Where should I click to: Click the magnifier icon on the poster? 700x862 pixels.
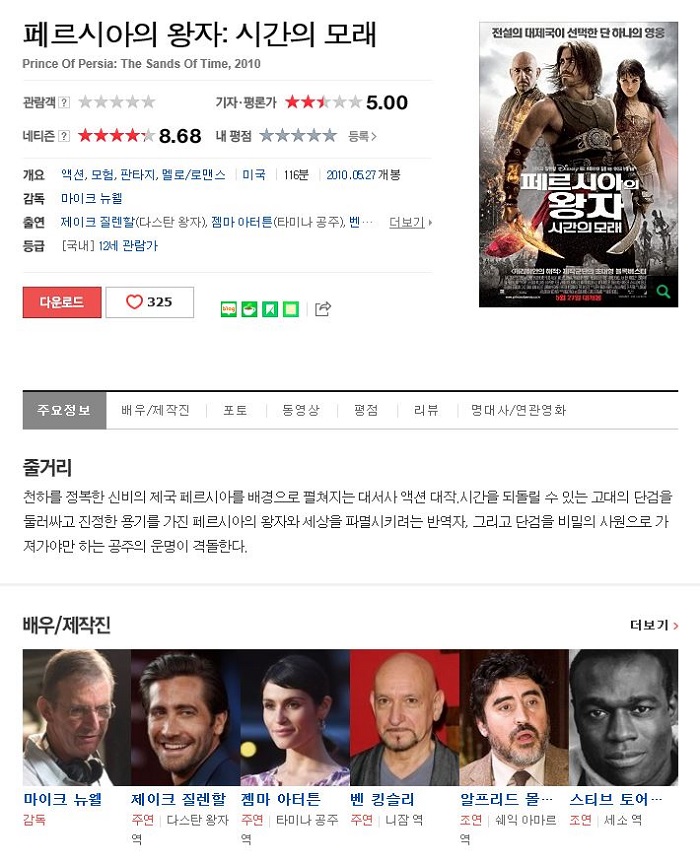click(x=663, y=291)
